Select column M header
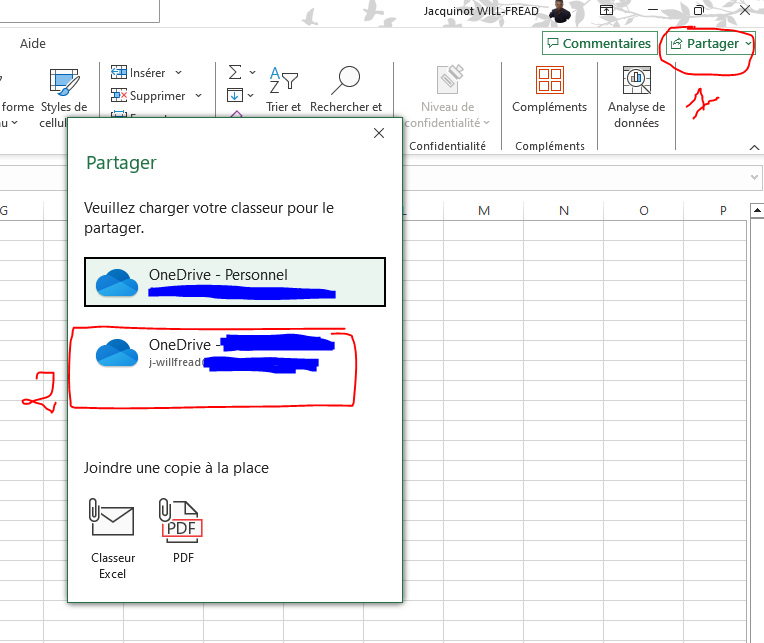 (483, 210)
